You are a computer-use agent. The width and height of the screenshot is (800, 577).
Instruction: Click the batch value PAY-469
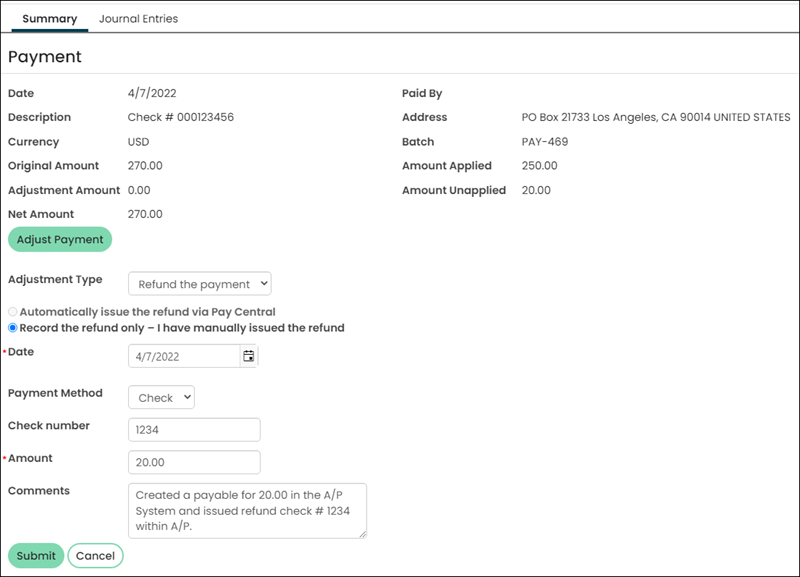click(x=544, y=142)
